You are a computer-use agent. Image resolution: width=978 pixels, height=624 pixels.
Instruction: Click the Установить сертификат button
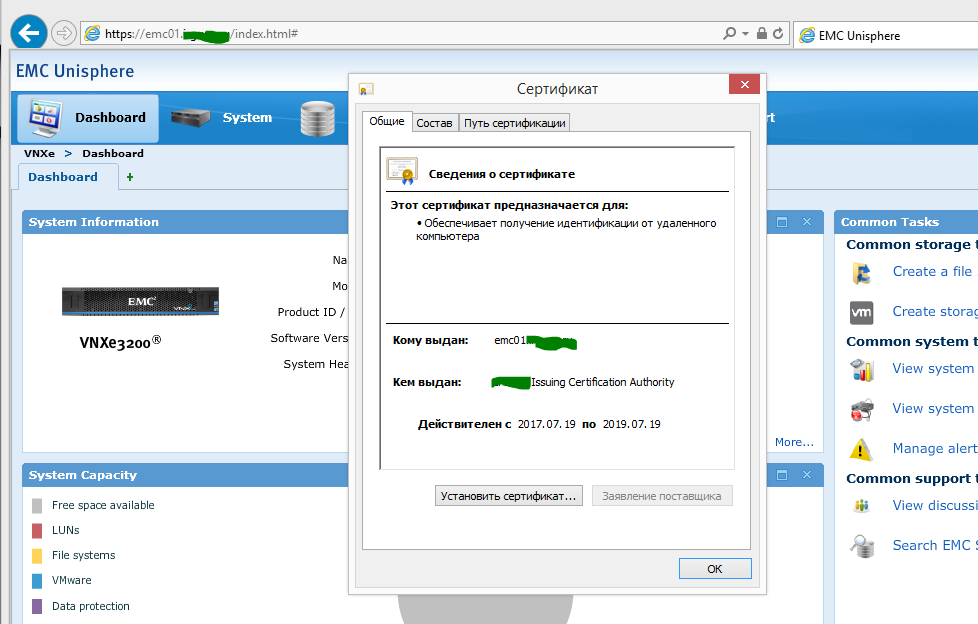click(508, 495)
